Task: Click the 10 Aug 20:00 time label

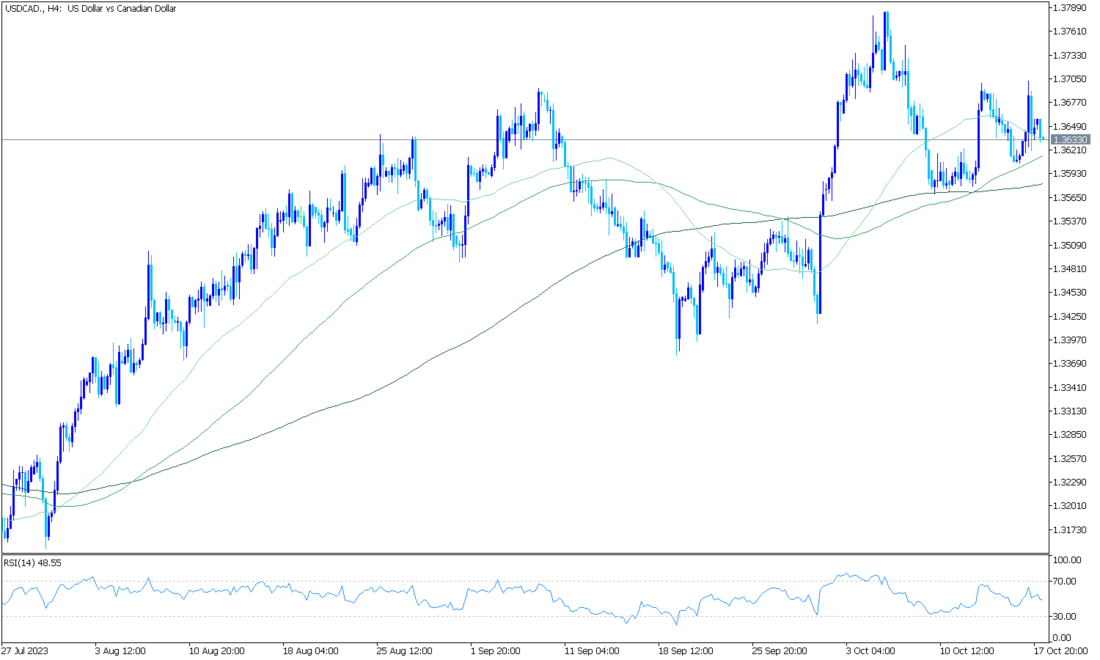Action: 217,651
